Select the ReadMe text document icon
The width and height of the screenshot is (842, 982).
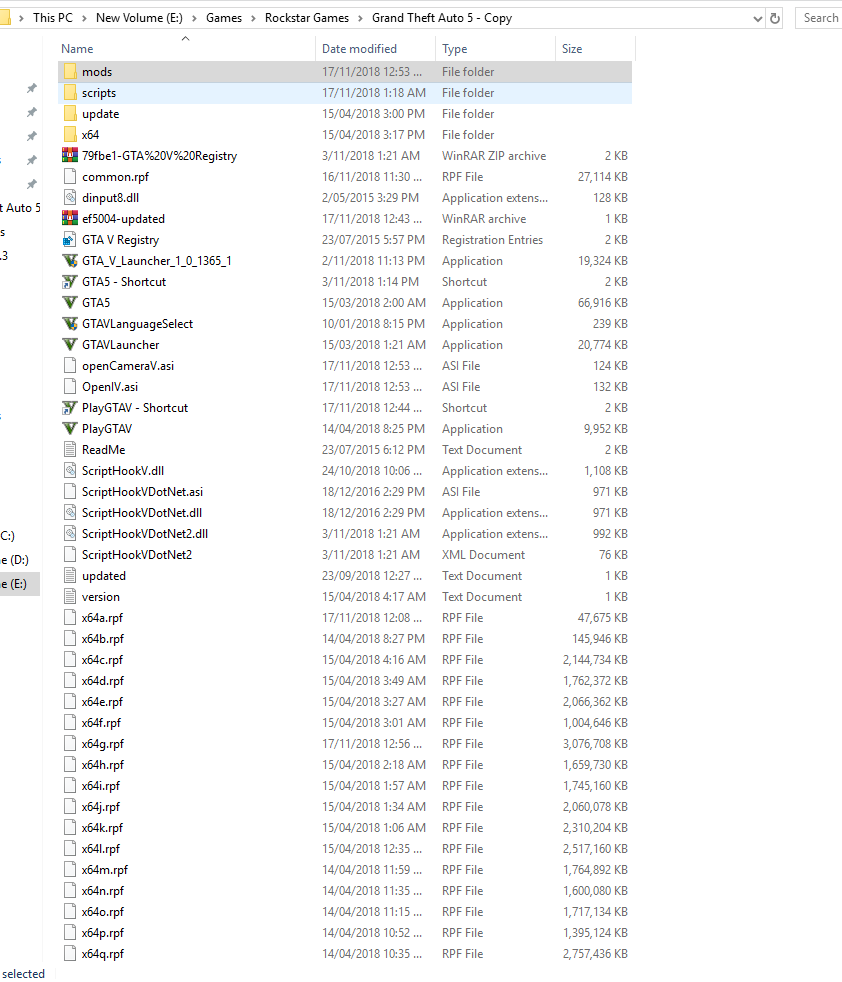70,450
